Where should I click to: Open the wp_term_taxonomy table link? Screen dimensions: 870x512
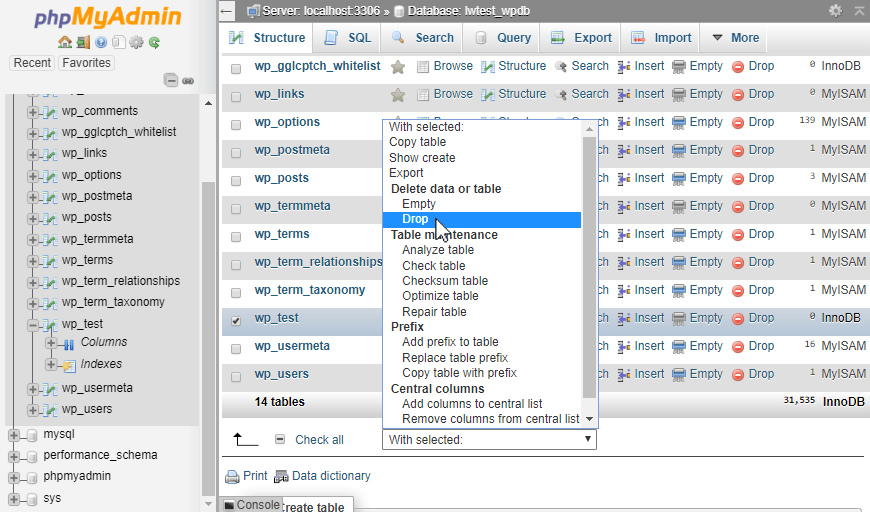pyautogui.click(x=310, y=290)
